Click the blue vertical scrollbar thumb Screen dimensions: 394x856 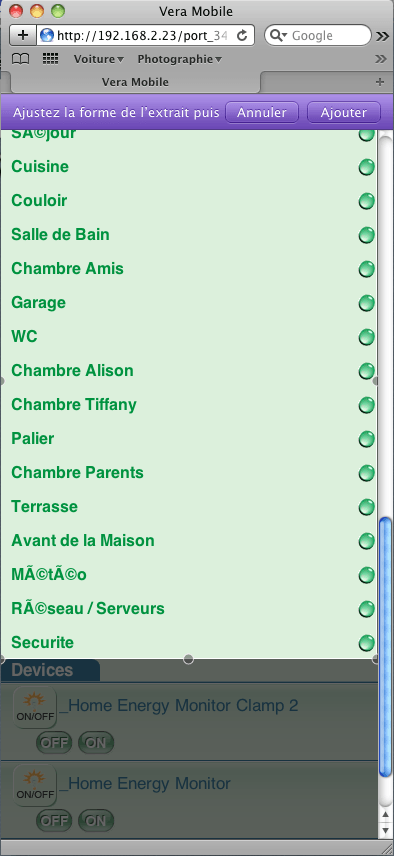[385, 647]
